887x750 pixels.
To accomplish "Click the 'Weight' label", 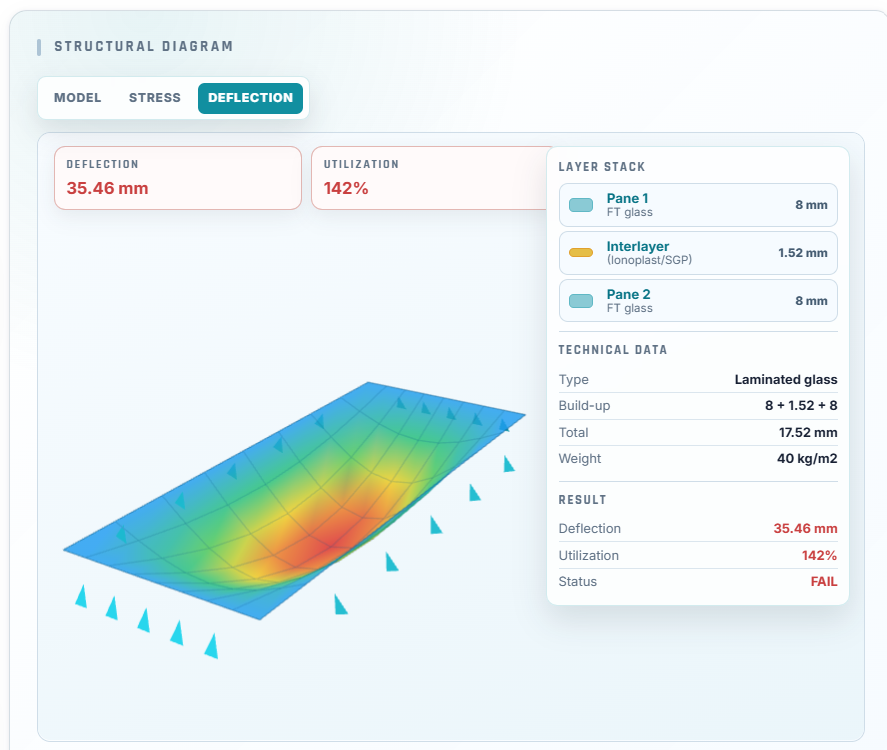I will pos(580,459).
